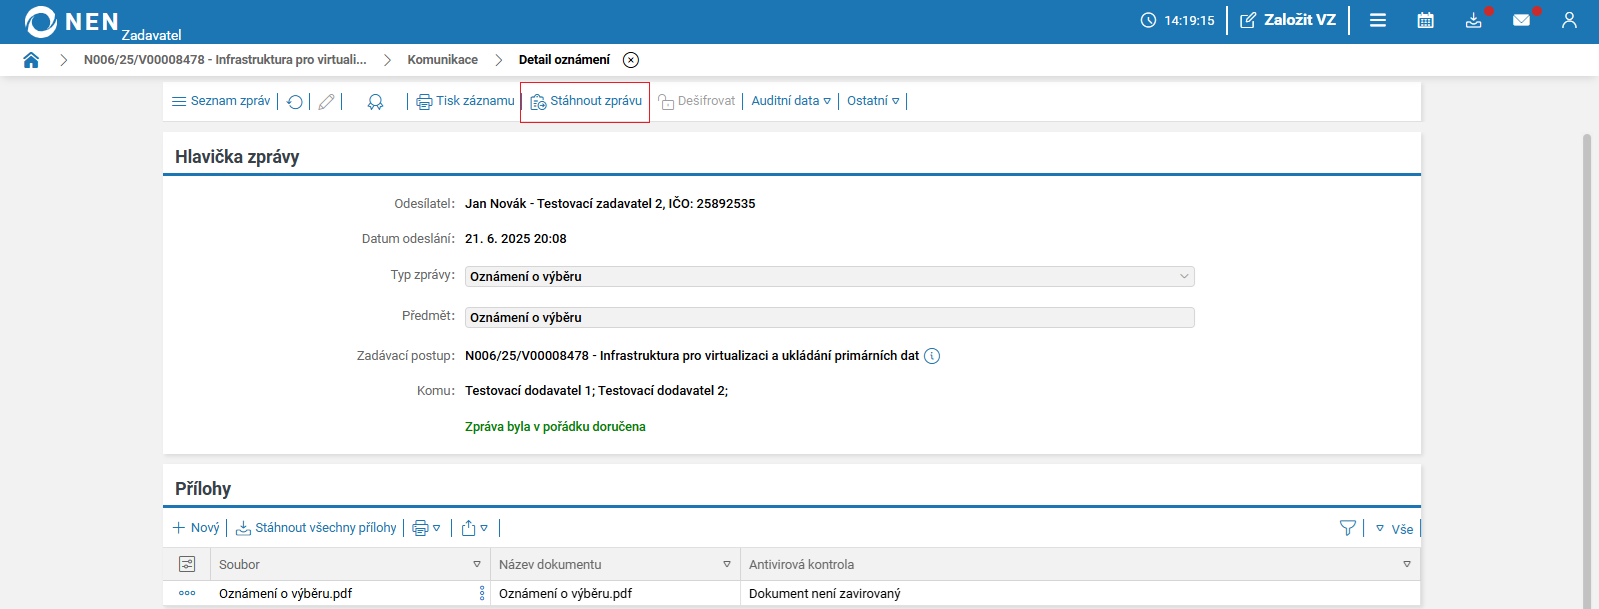Viewport: 1599px width, 609px height.
Task: Click Stáhnout všechny přílohy
Action: [316, 528]
